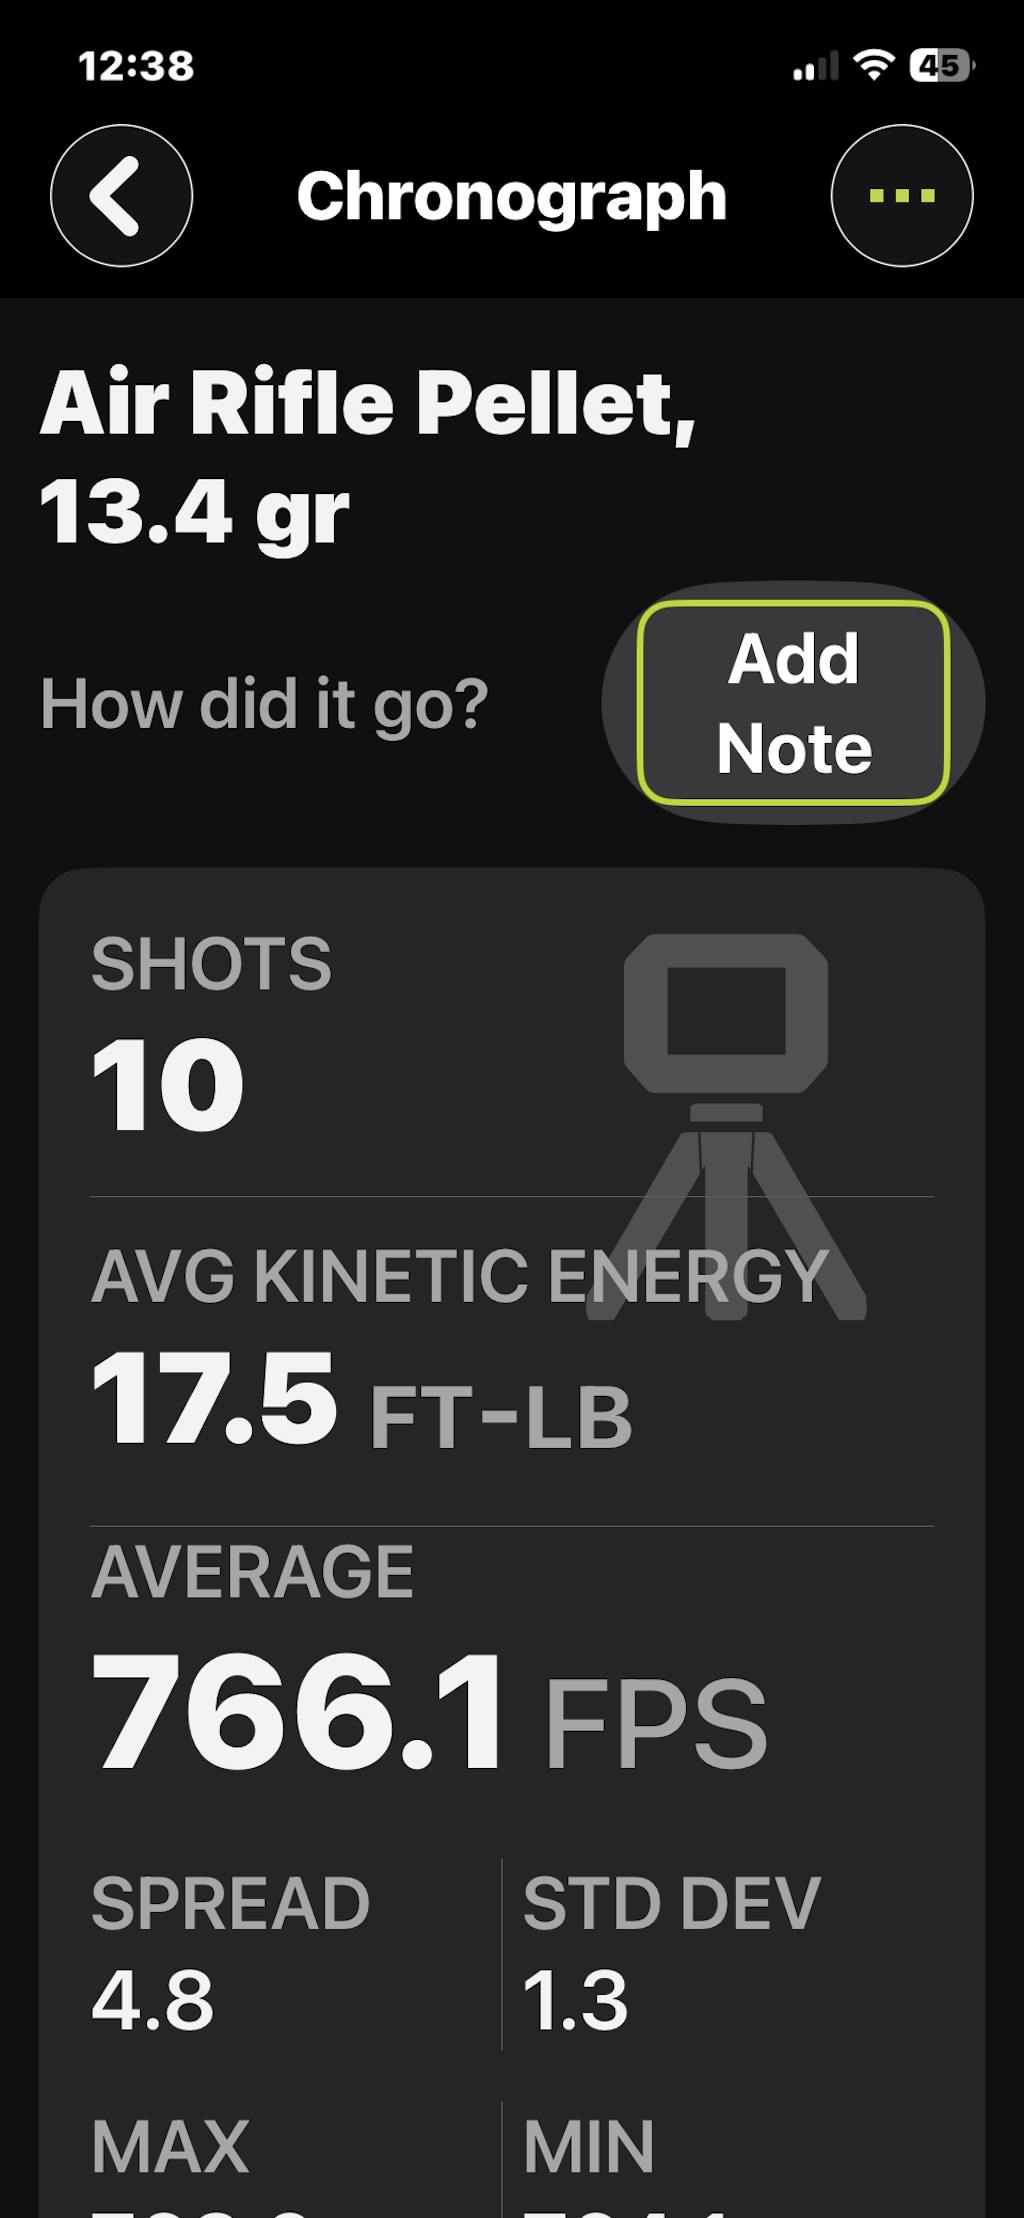Tap the cellular signal bars icon

click(815, 68)
